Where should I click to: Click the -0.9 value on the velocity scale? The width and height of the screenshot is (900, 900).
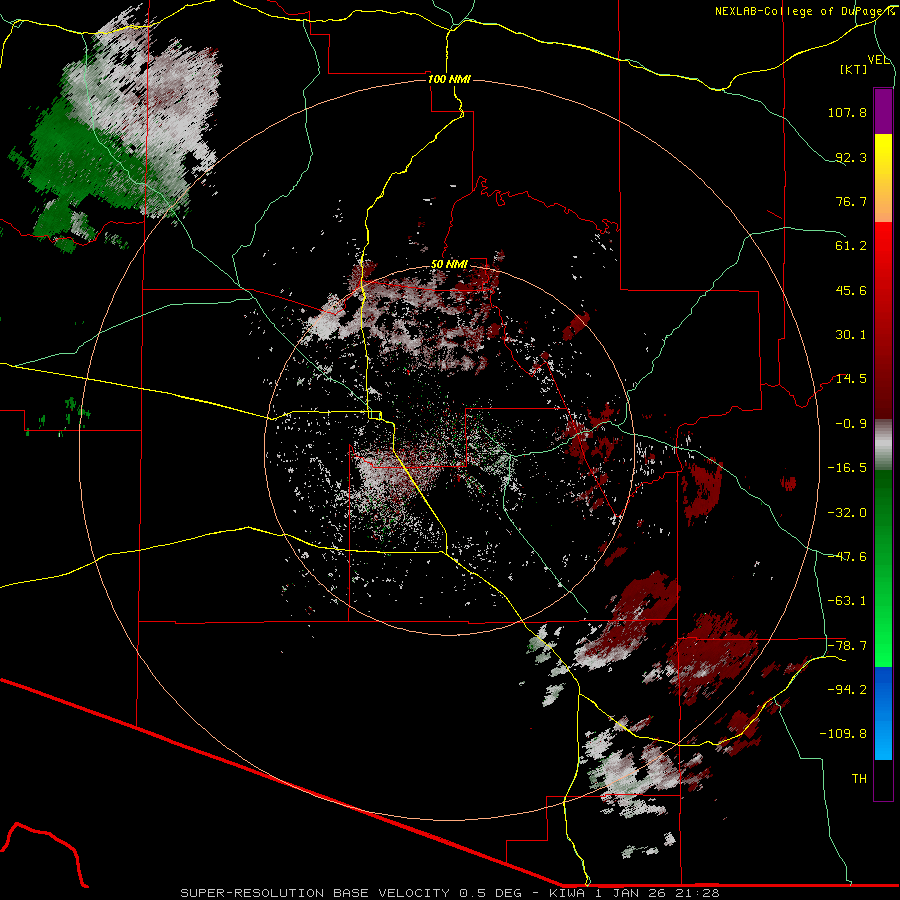pos(851,424)
